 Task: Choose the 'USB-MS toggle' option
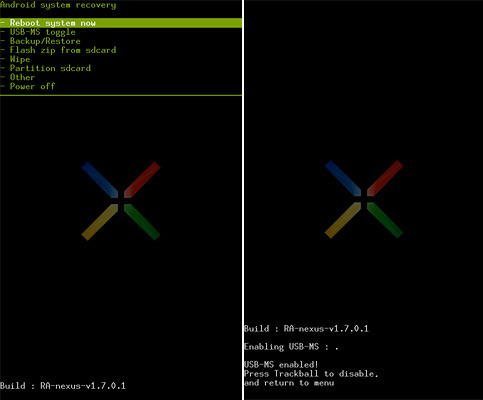(x=38, y=32)
